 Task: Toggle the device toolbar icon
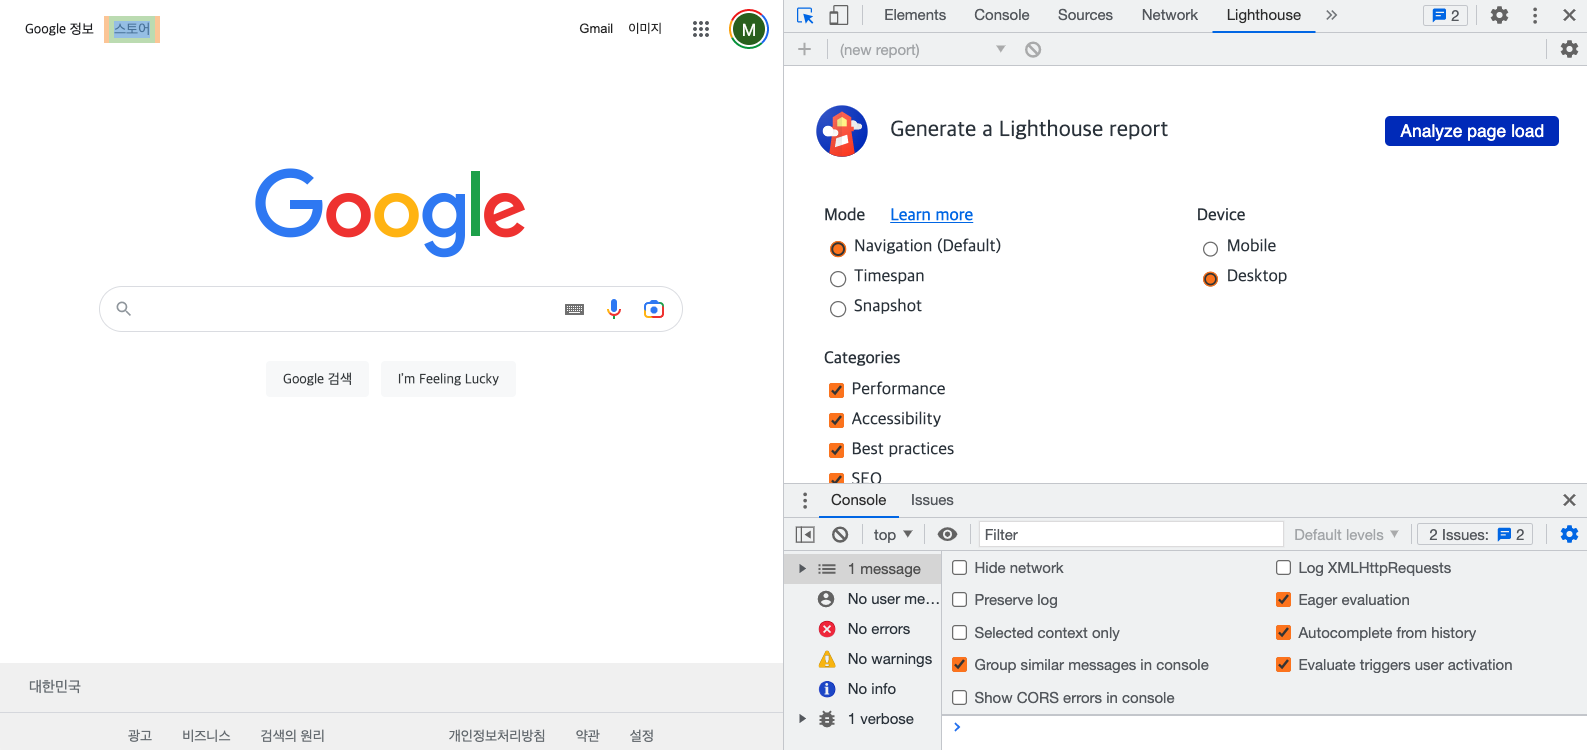pos(839,15)
